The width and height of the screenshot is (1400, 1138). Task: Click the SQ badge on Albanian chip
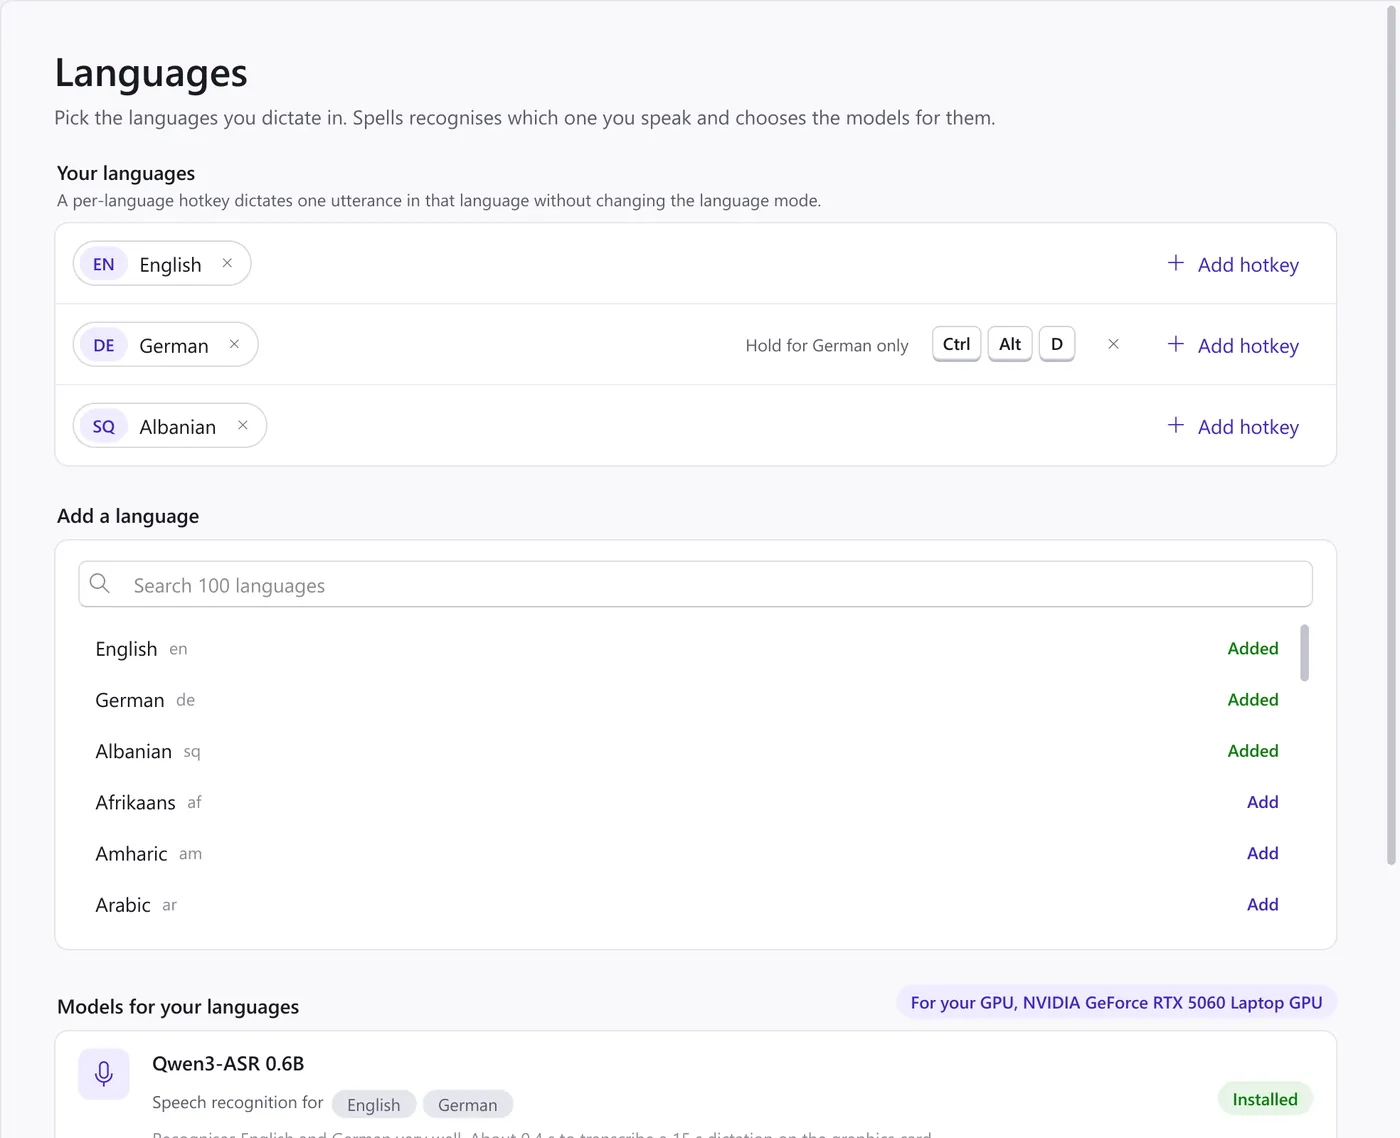tap(104, 426)
